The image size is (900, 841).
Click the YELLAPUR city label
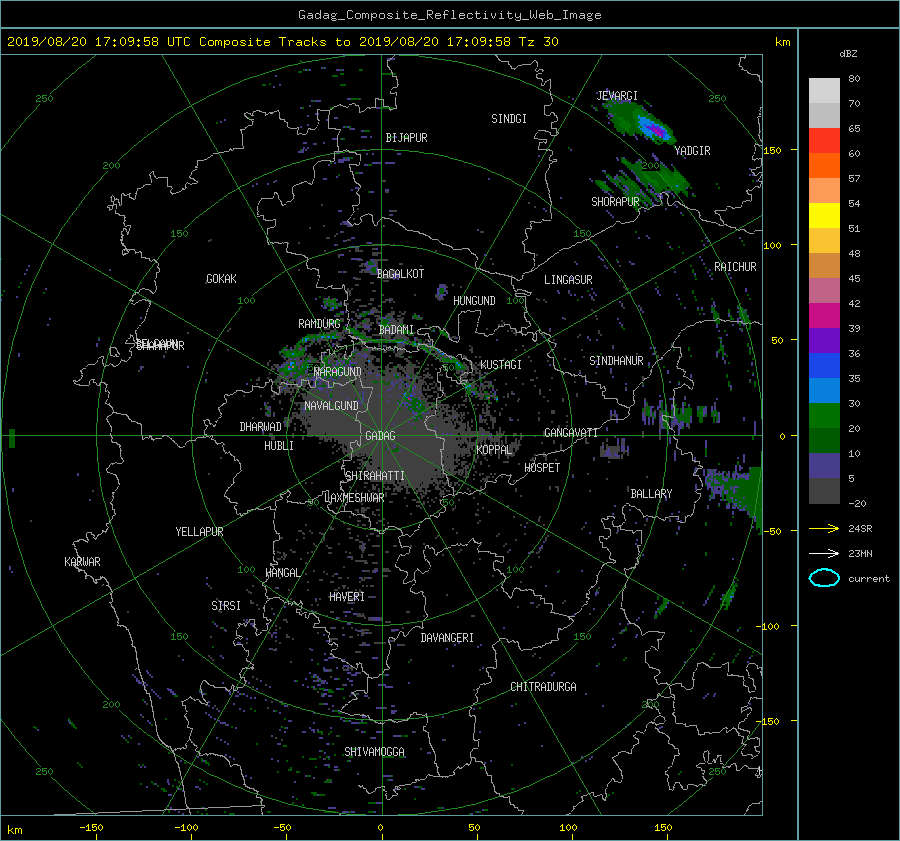tap(199, 532)
